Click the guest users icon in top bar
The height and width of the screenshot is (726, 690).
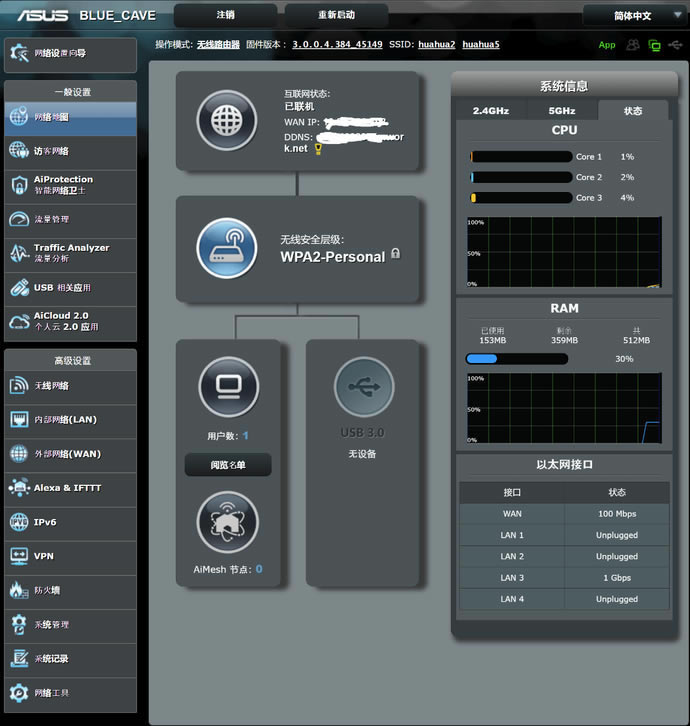tap(633, 45)
